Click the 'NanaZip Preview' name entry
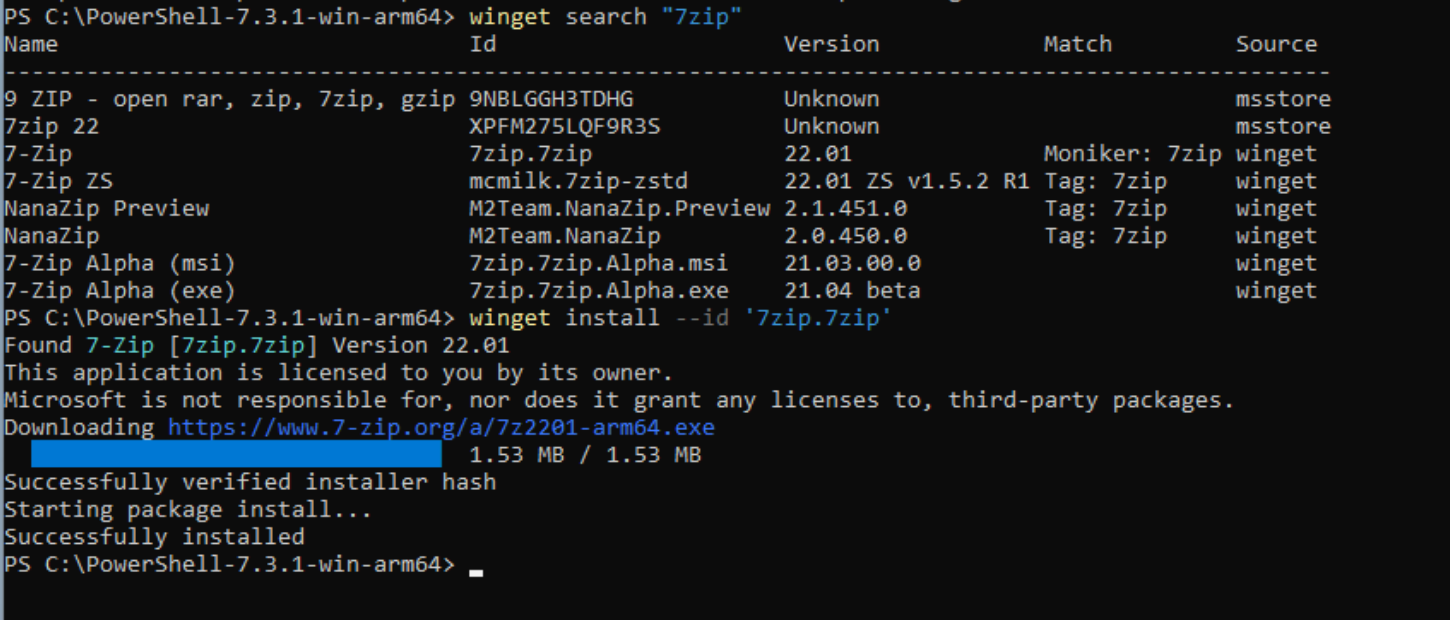This screenshot has height=620, width=1450. 107,209
